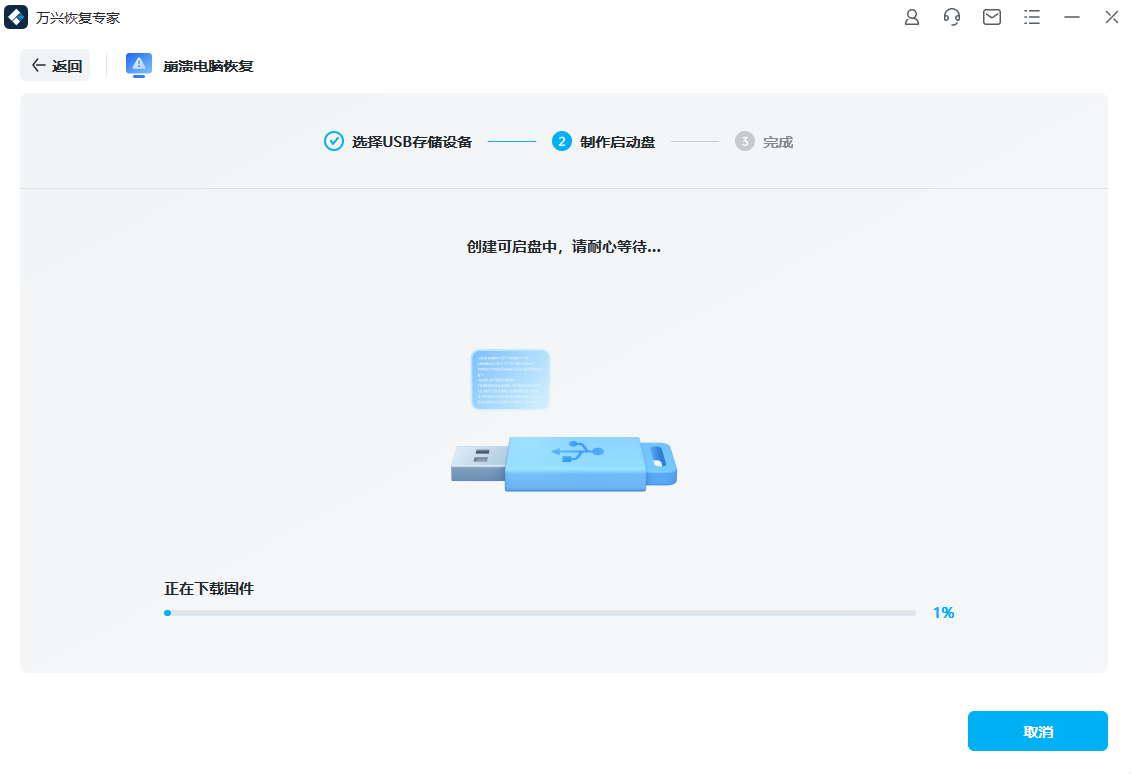Viewport: 1131px width, 774px height.
Task: Click the blue checkmark on USB device step
Action: tap(332, 141)
